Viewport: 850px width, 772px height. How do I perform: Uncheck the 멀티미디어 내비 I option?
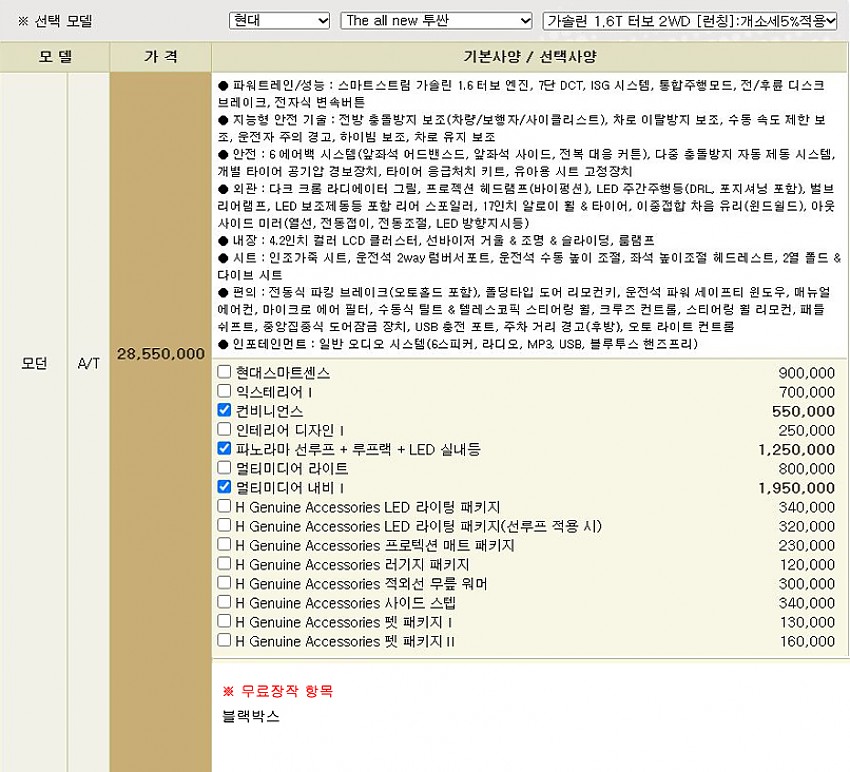[224, 487]
